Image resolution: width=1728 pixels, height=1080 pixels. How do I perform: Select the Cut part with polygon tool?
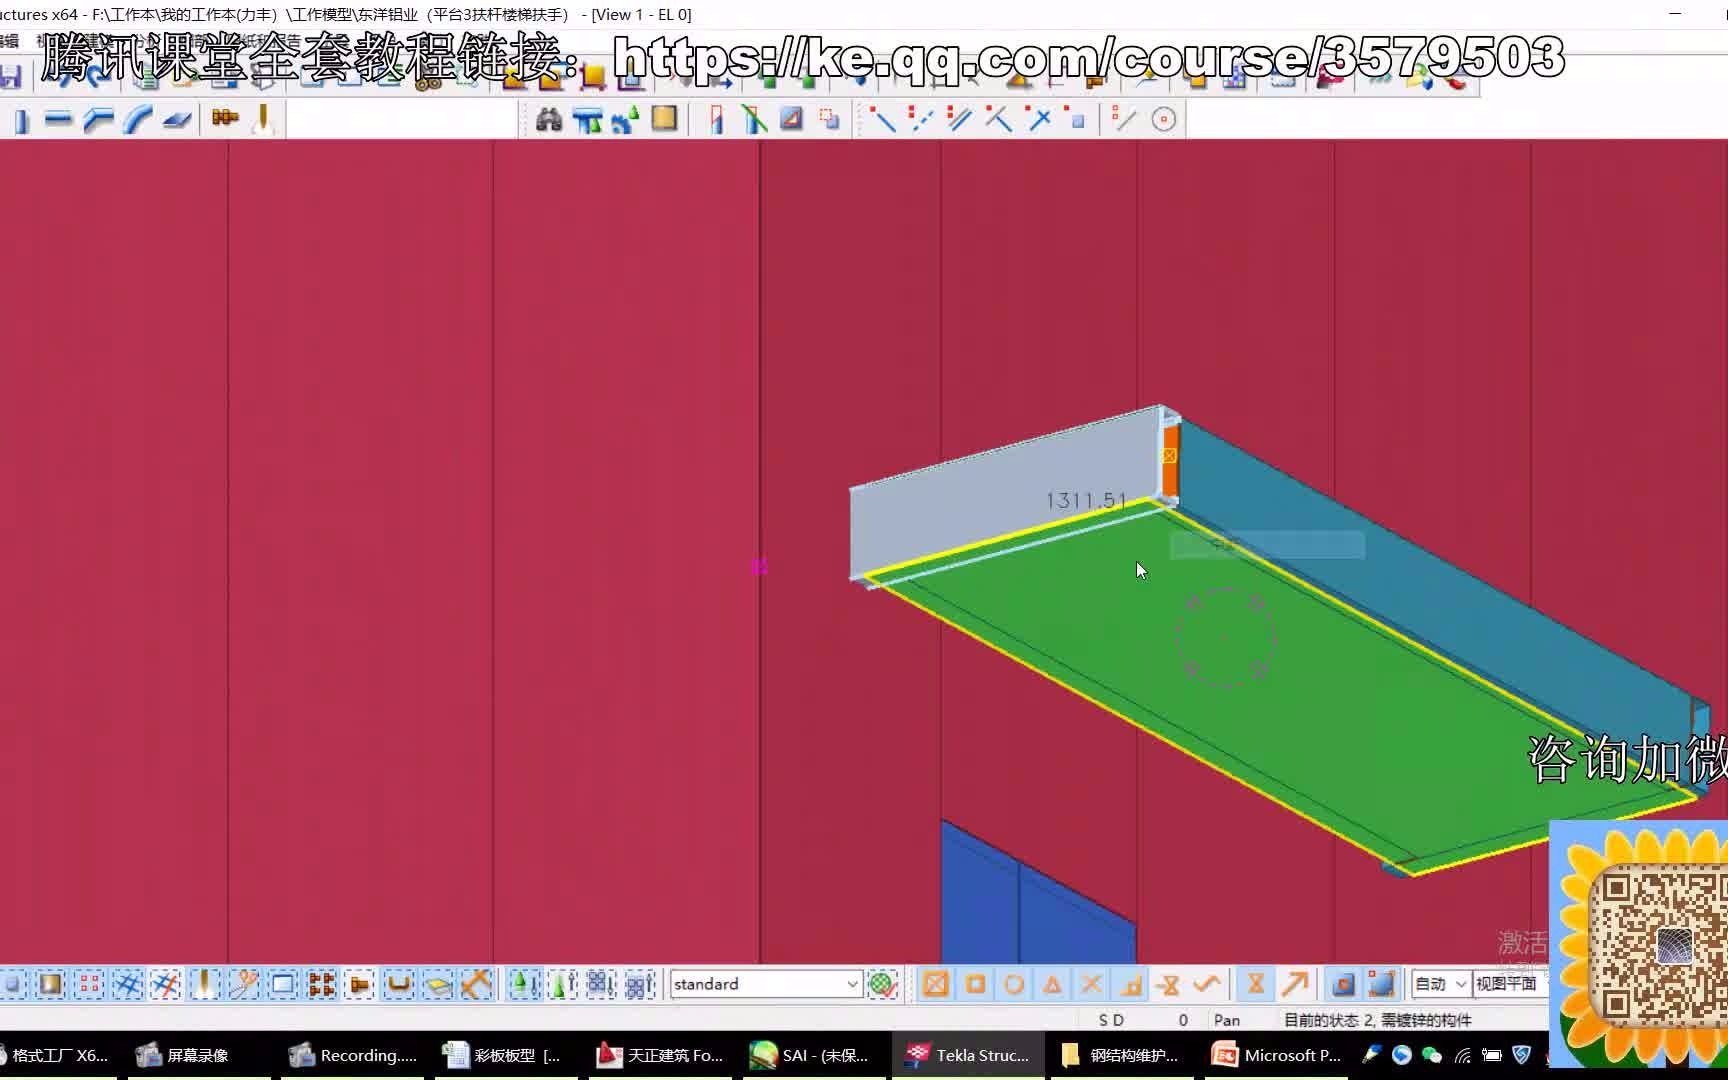[792, 120]
